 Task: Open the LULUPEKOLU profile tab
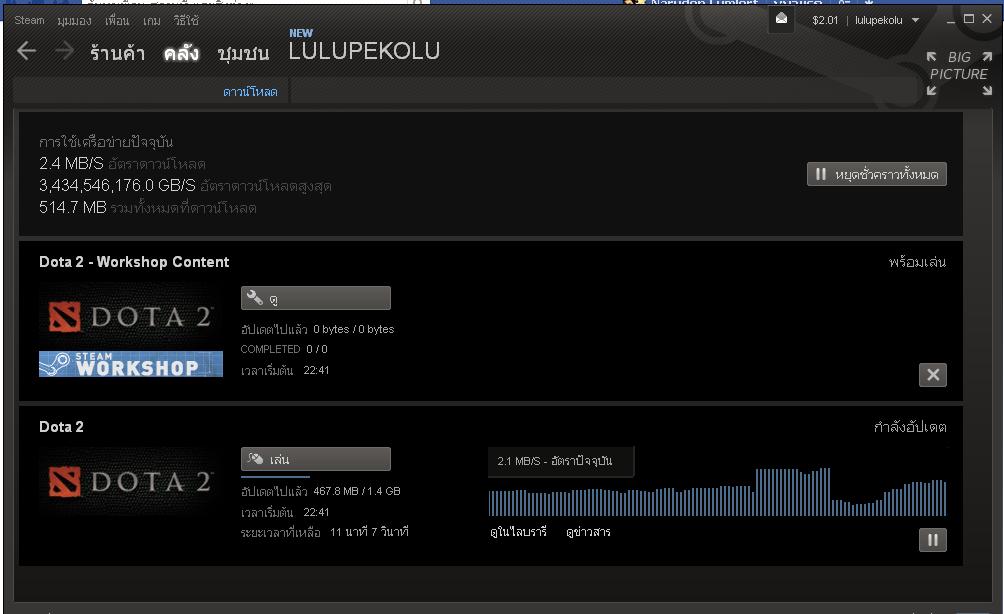tap(364, 51)
